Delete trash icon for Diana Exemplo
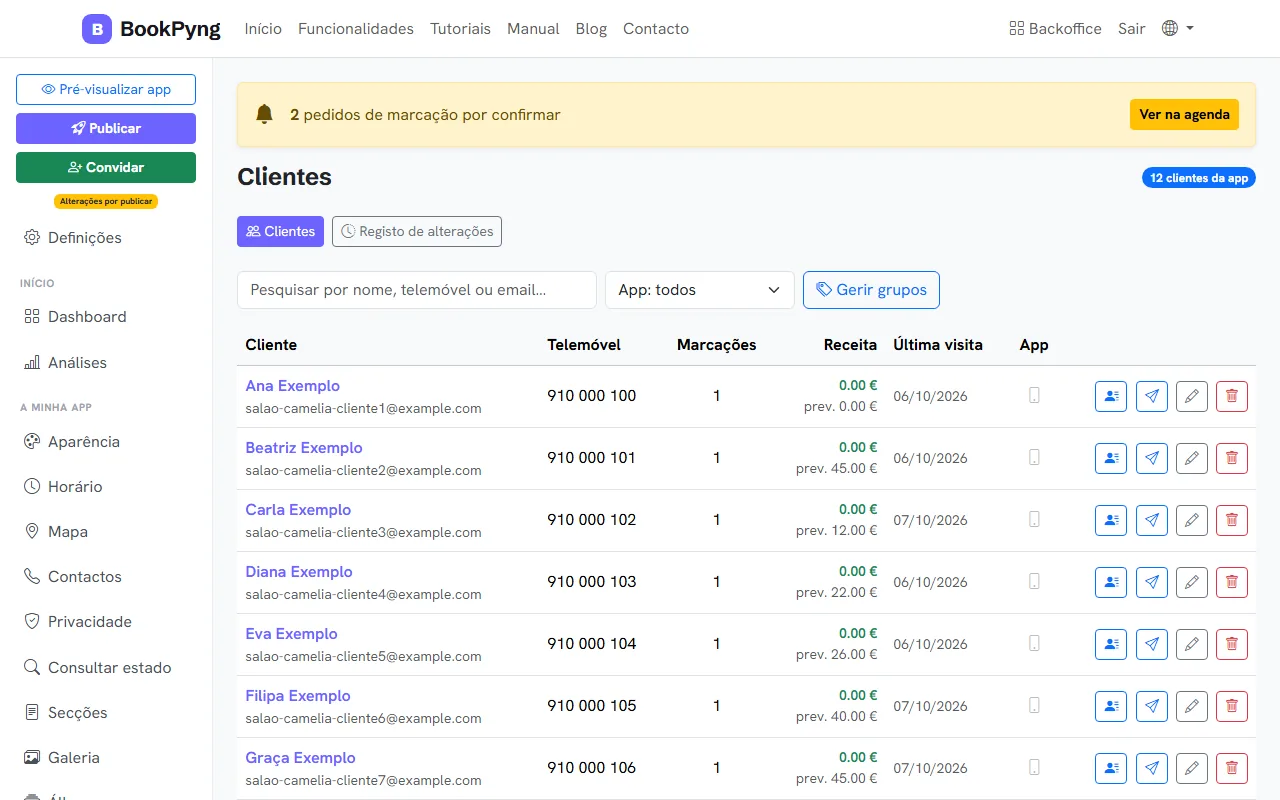The height and width of the screenshot is (800, 1280). pyautogui.click(x=1232, y=582)
